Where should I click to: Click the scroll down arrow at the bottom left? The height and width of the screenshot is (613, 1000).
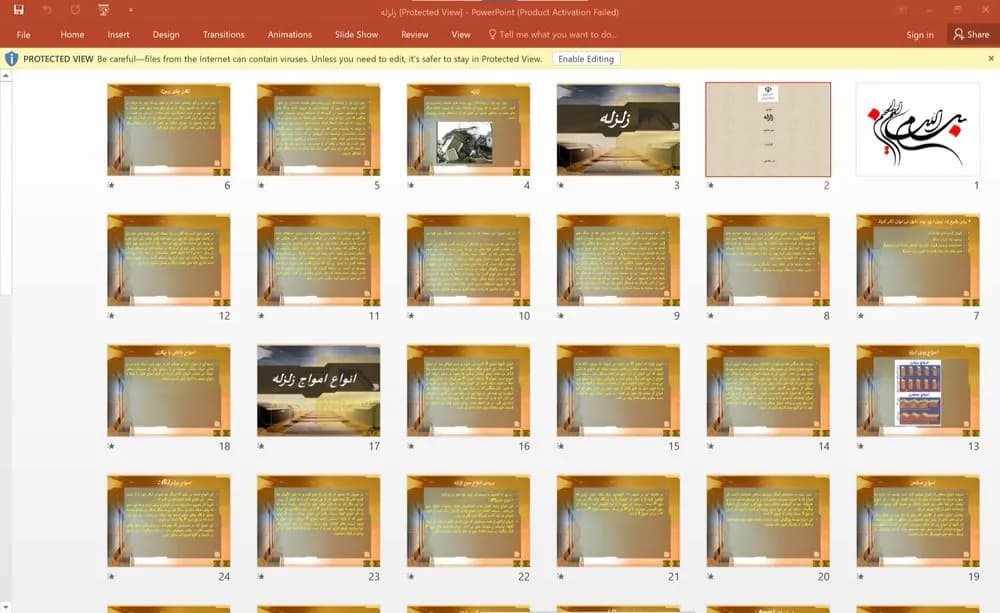point(6,607)
